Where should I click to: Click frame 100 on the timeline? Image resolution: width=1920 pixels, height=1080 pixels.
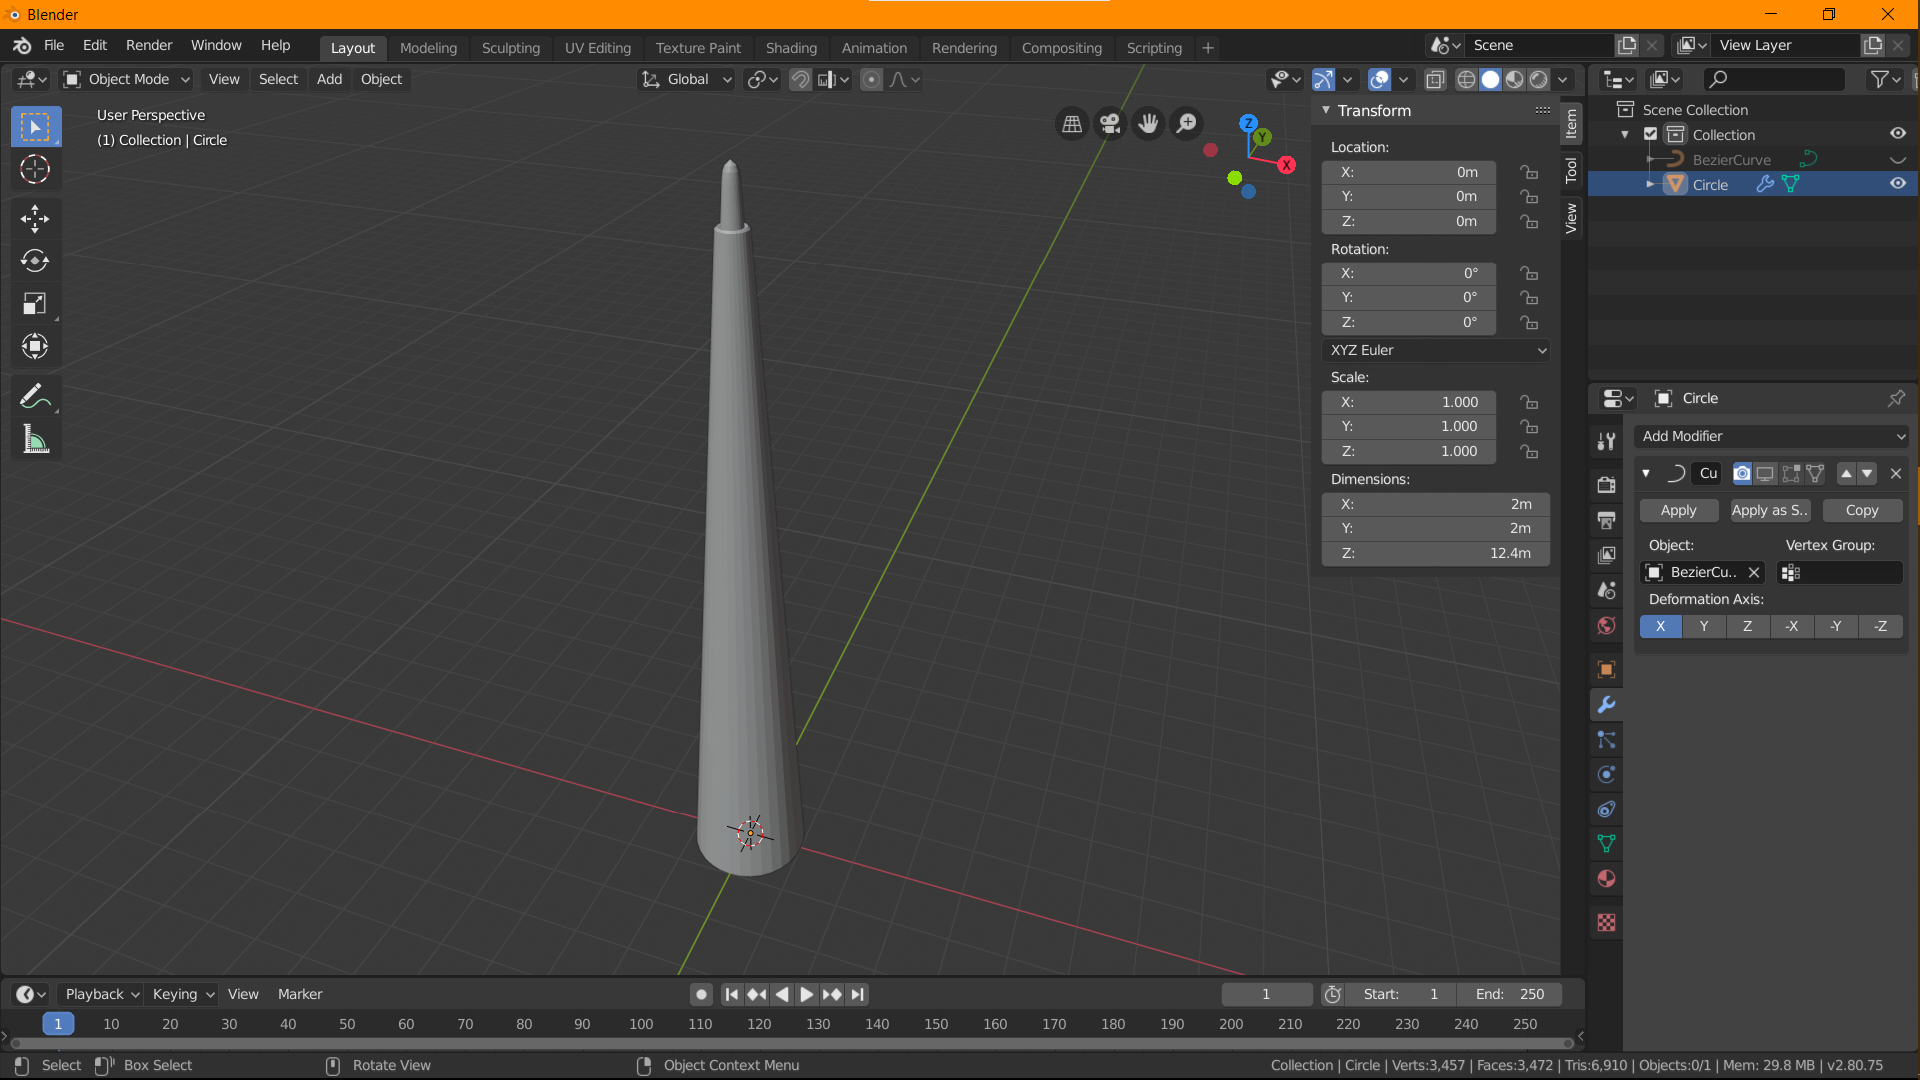point(641,1024)
